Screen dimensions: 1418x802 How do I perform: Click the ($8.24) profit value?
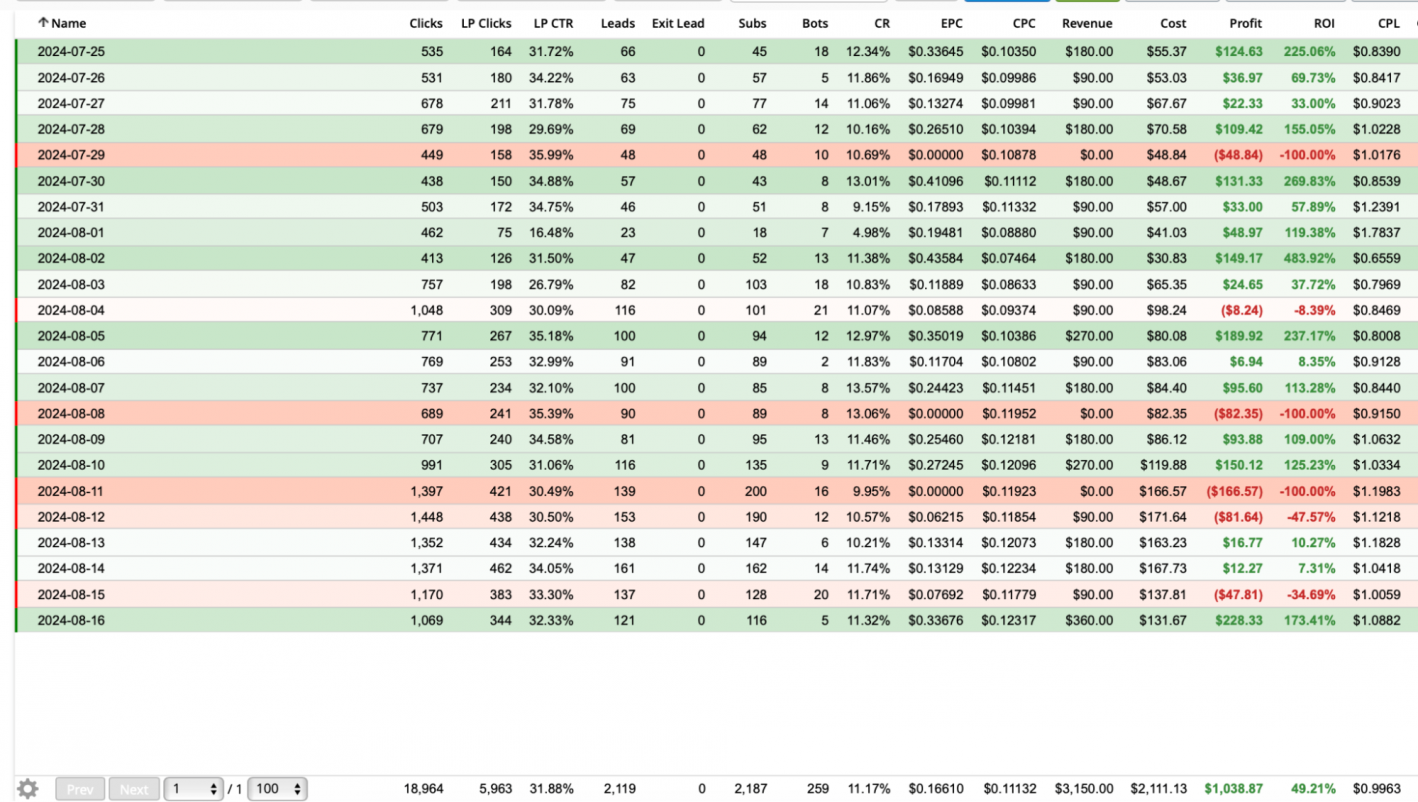1242,310
